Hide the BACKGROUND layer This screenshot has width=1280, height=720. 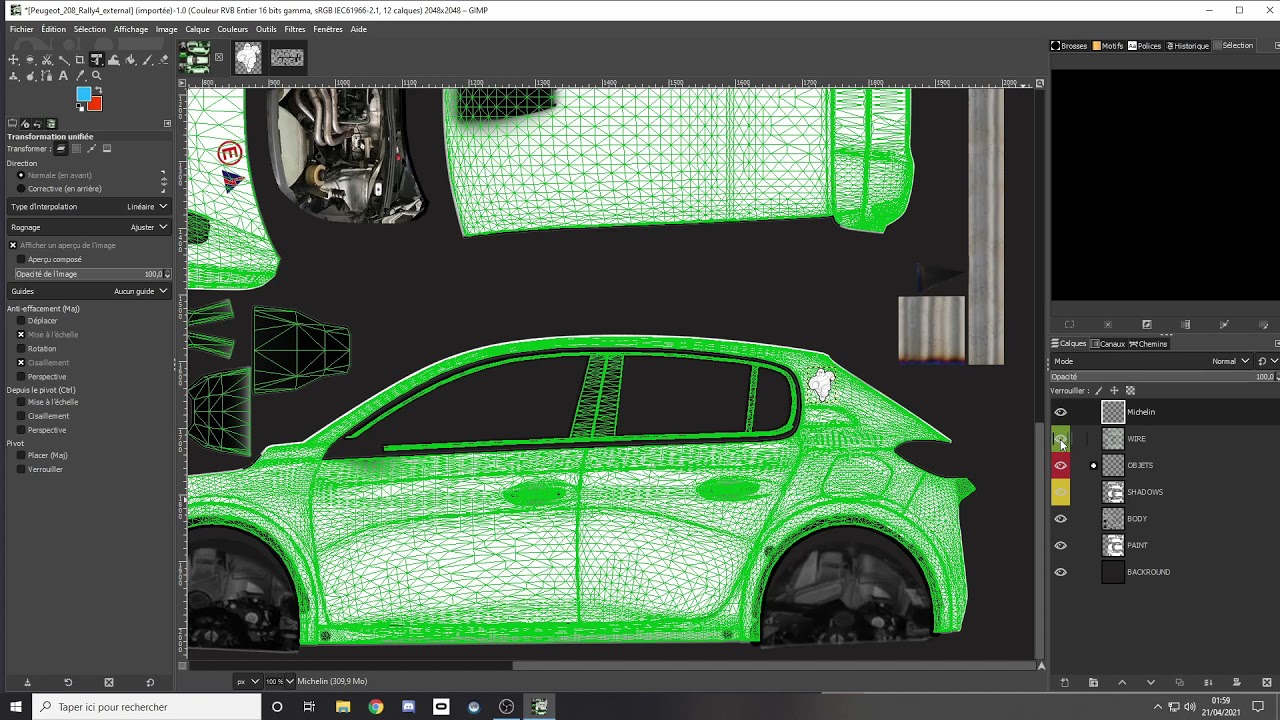coord(1061,572)
